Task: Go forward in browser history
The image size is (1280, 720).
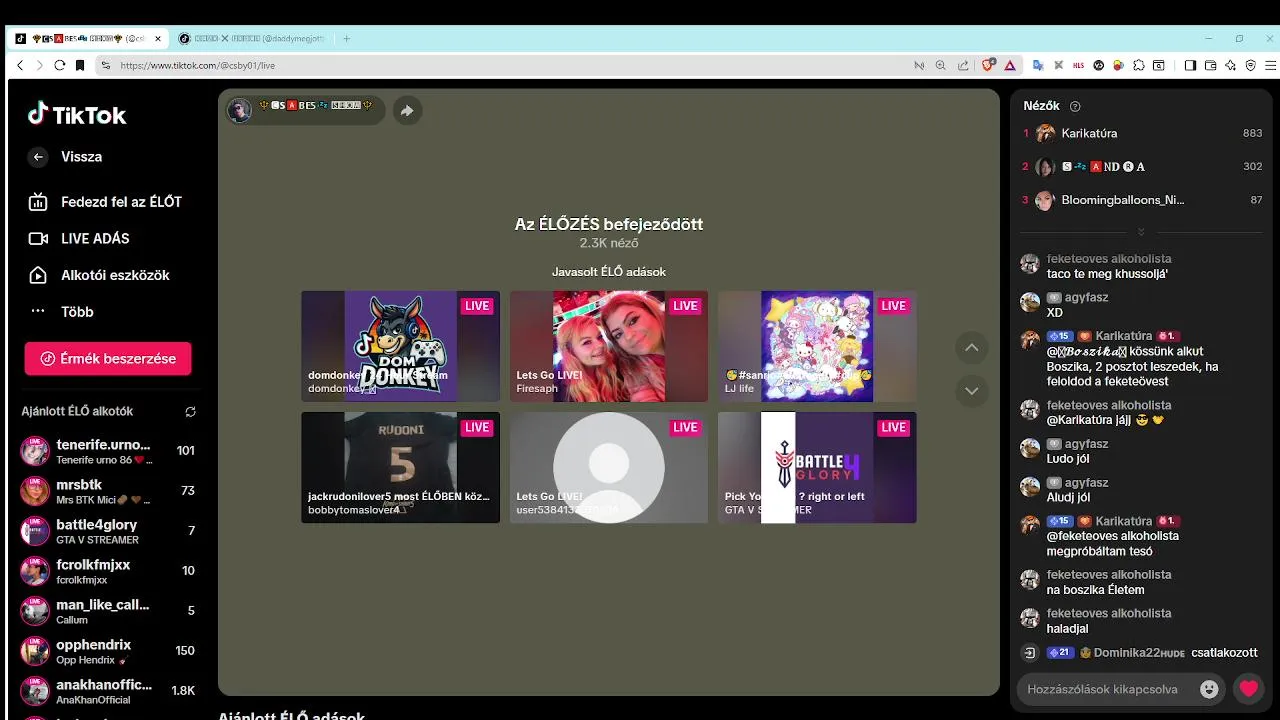Action: coord(40,65)
